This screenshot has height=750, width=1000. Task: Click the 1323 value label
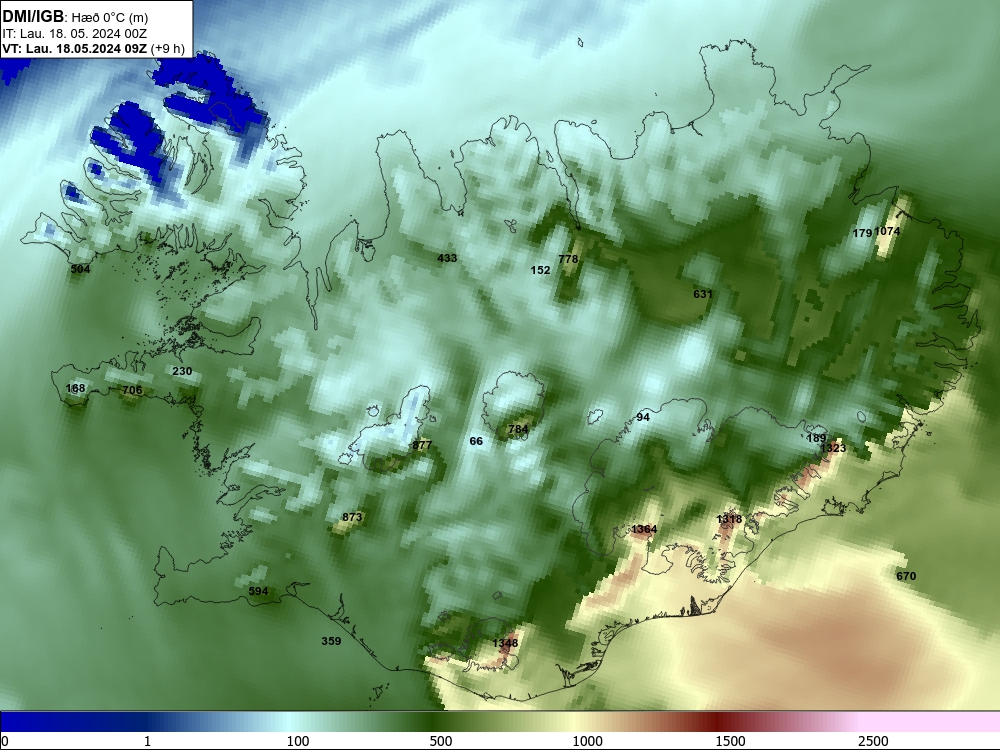833,448
